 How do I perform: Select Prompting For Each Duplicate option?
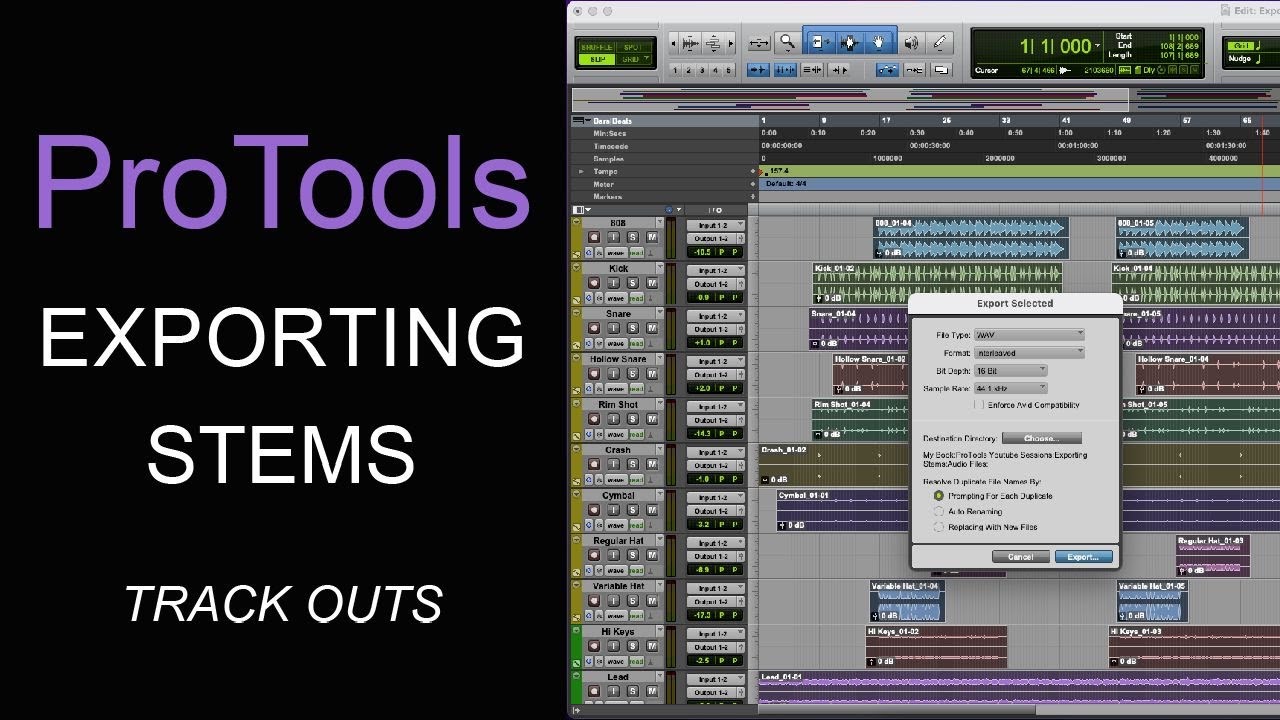click(939, 495)
